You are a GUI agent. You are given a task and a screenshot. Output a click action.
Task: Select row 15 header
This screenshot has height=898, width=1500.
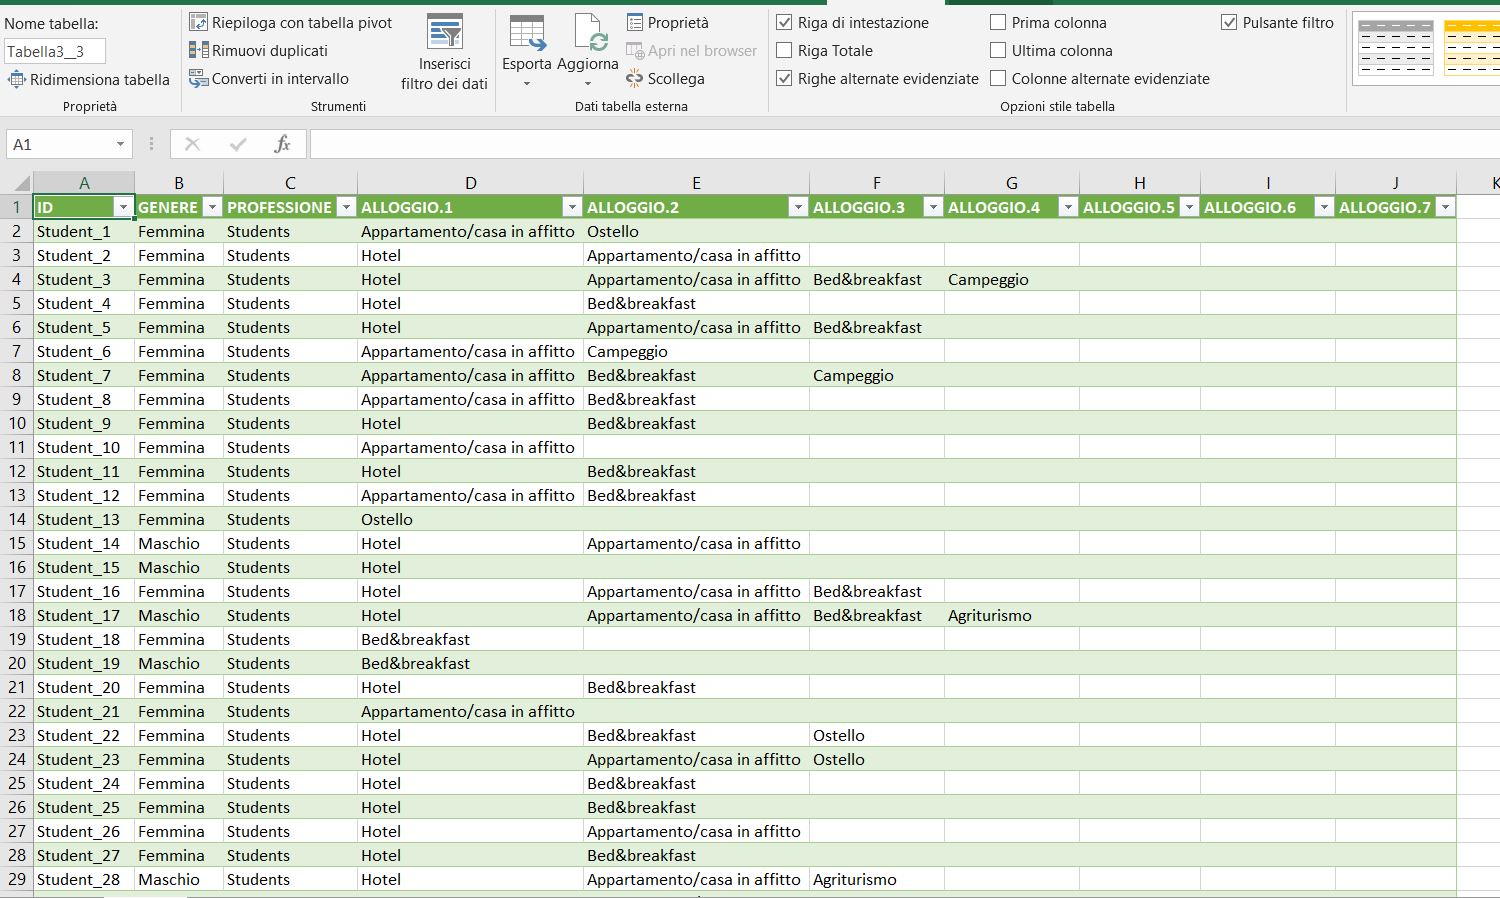pyautogui.click(x=17, y=543)
